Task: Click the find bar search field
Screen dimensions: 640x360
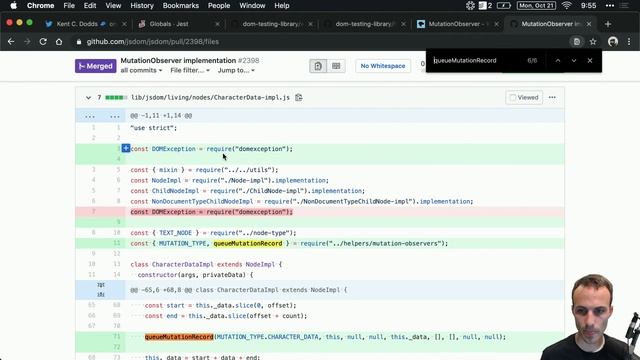Action: pos(476,60)
